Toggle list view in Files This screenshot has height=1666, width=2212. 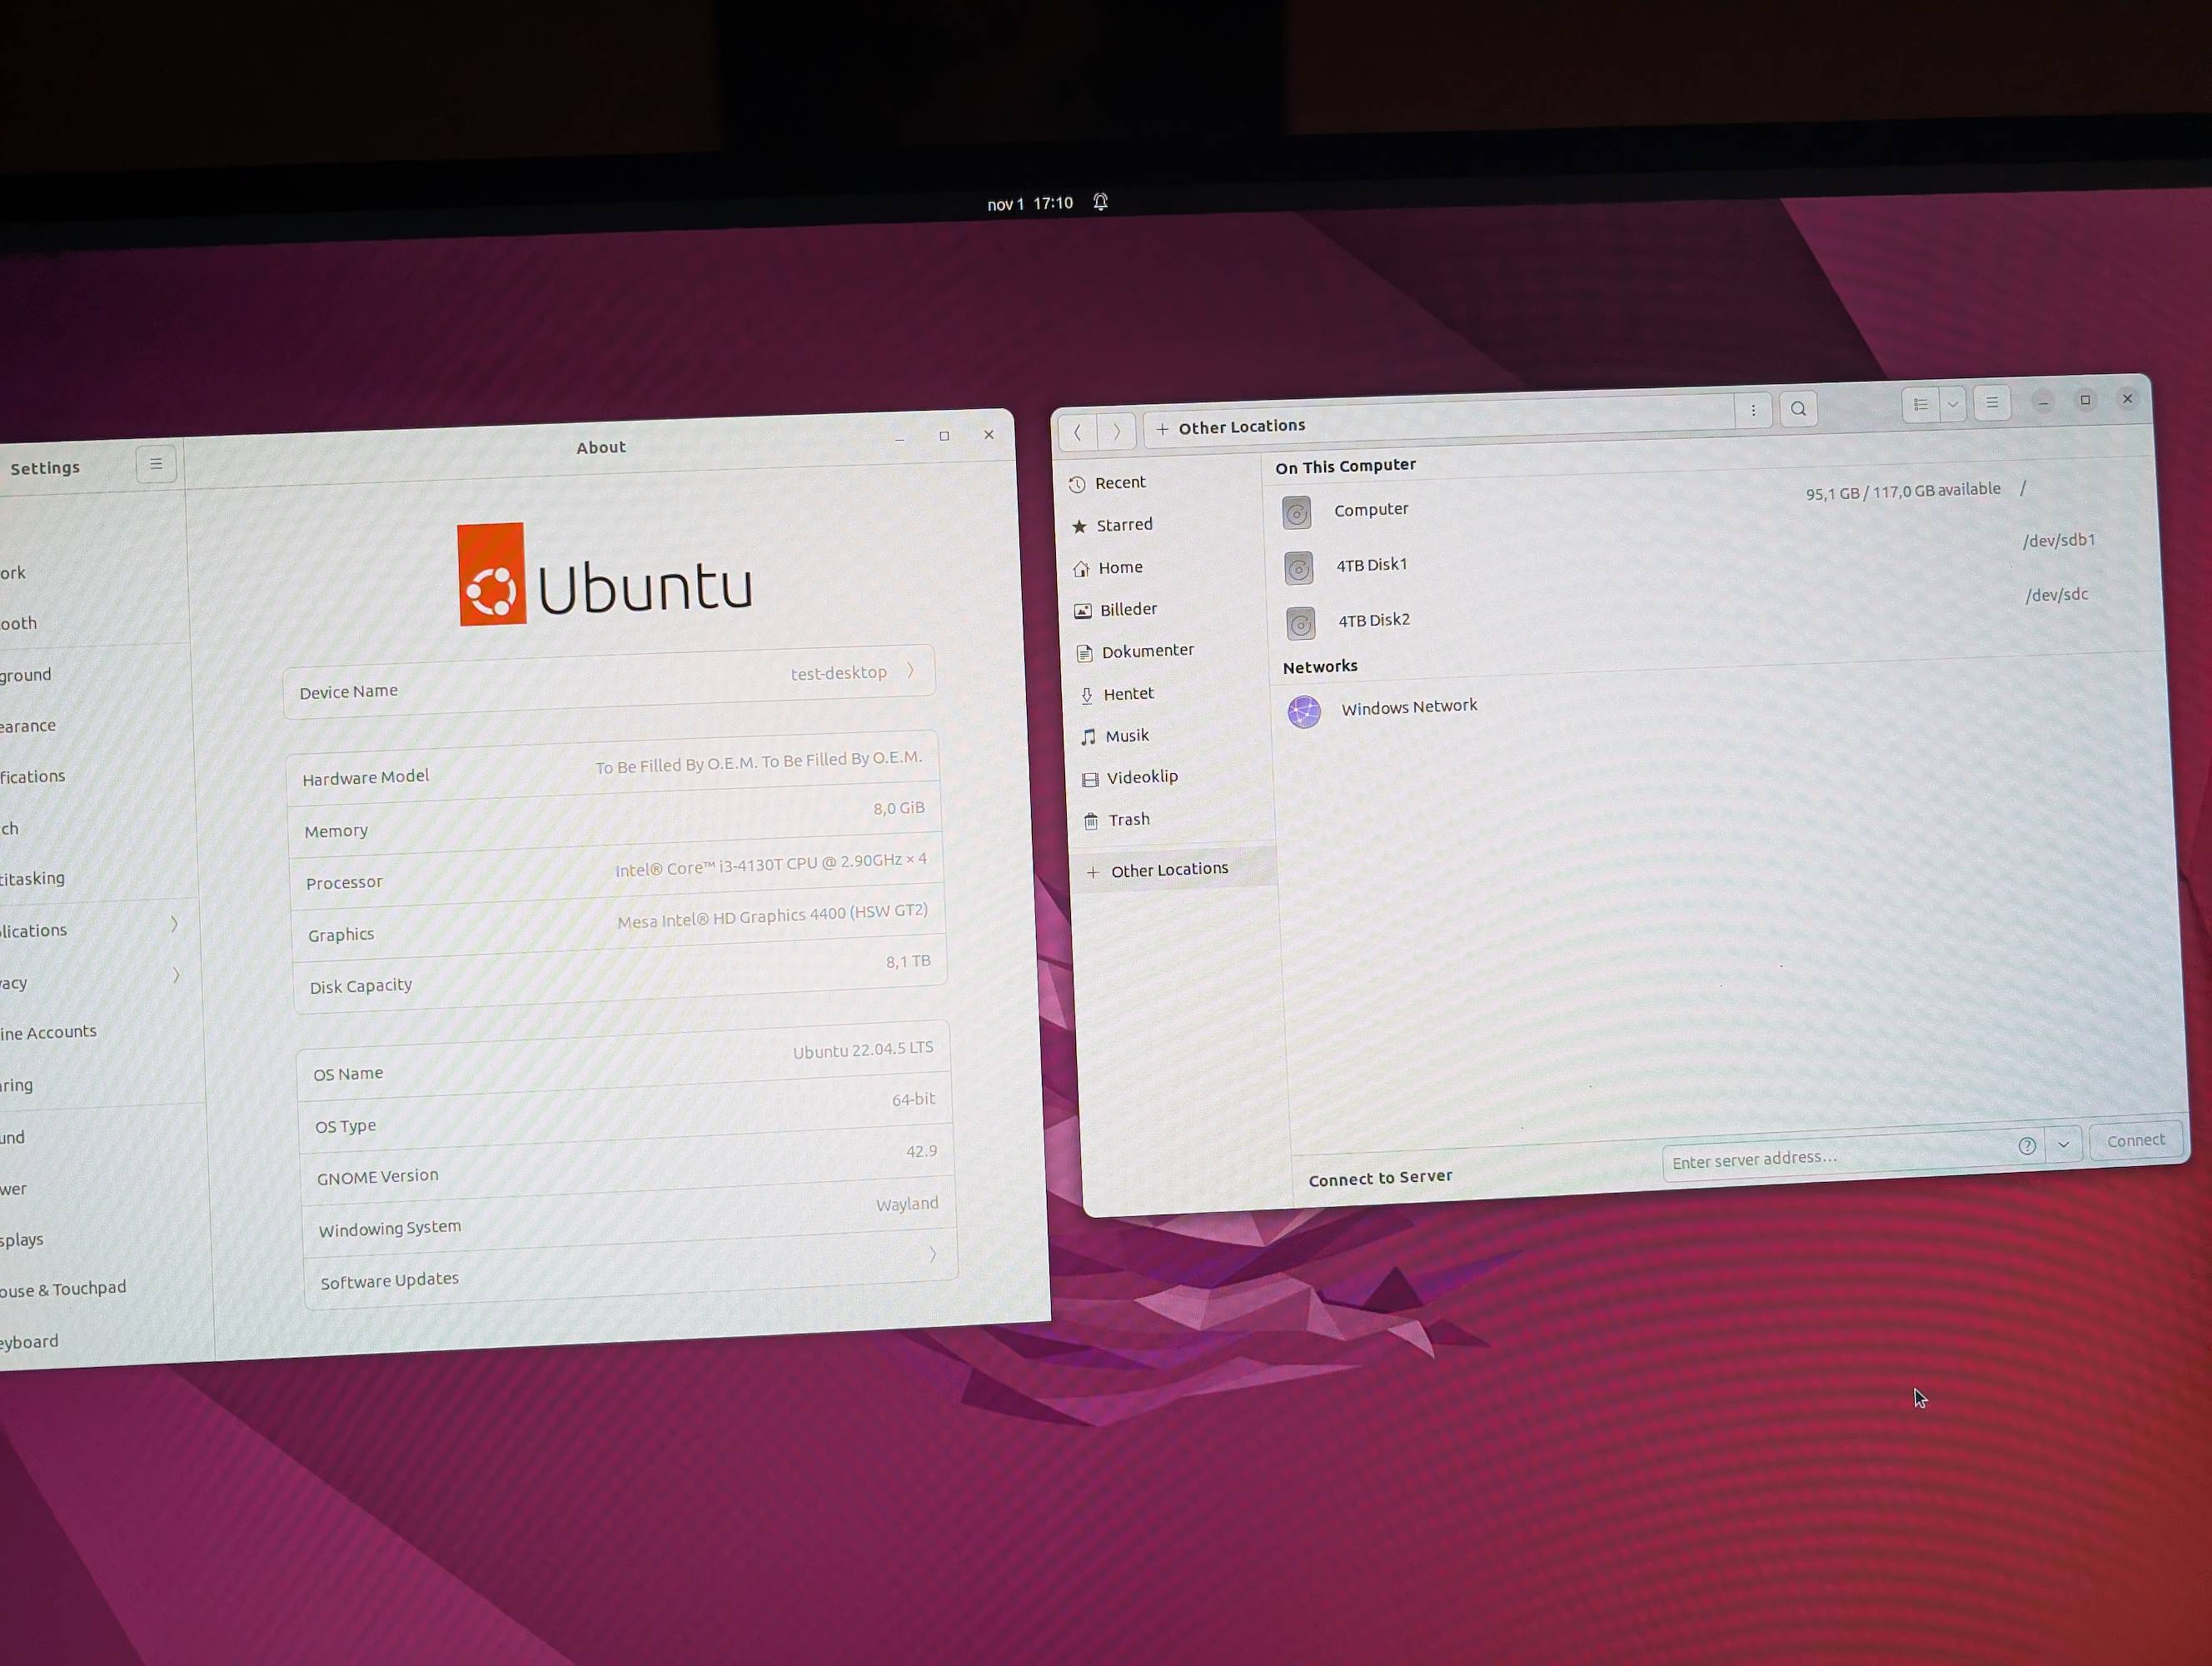pyautogui.click(x=1920, y=405)
